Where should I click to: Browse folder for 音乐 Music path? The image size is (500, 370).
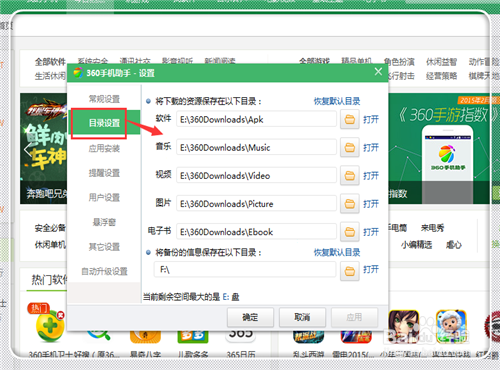tap(350, 147)
